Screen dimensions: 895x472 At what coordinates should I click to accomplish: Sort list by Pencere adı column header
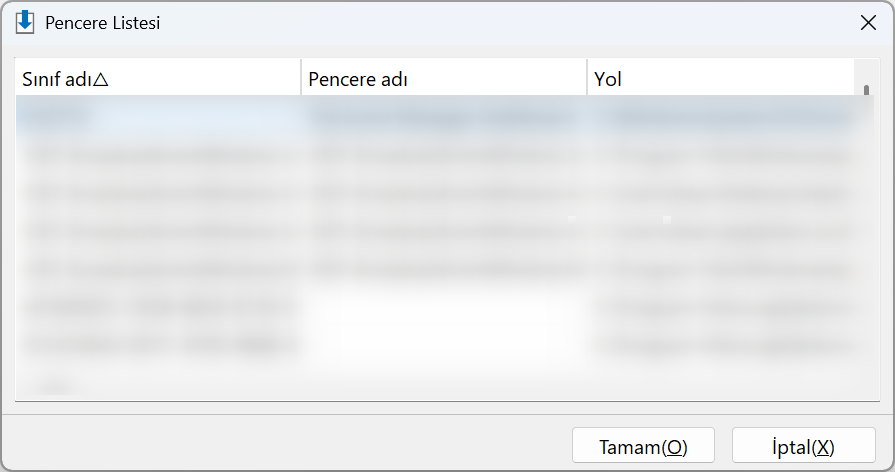coord(444,79)
